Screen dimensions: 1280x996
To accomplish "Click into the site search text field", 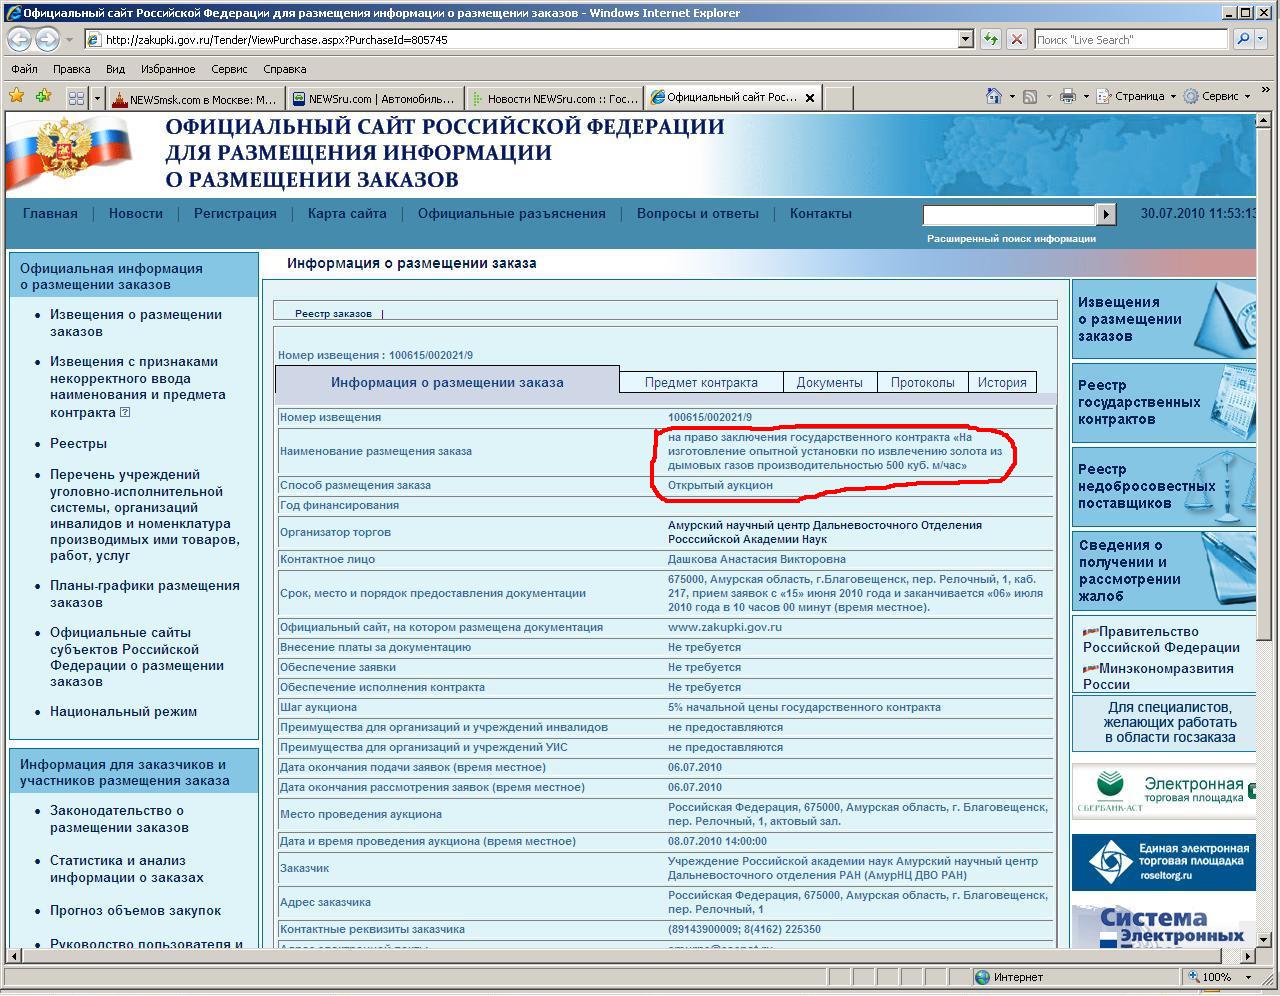I will [1008, 214].
